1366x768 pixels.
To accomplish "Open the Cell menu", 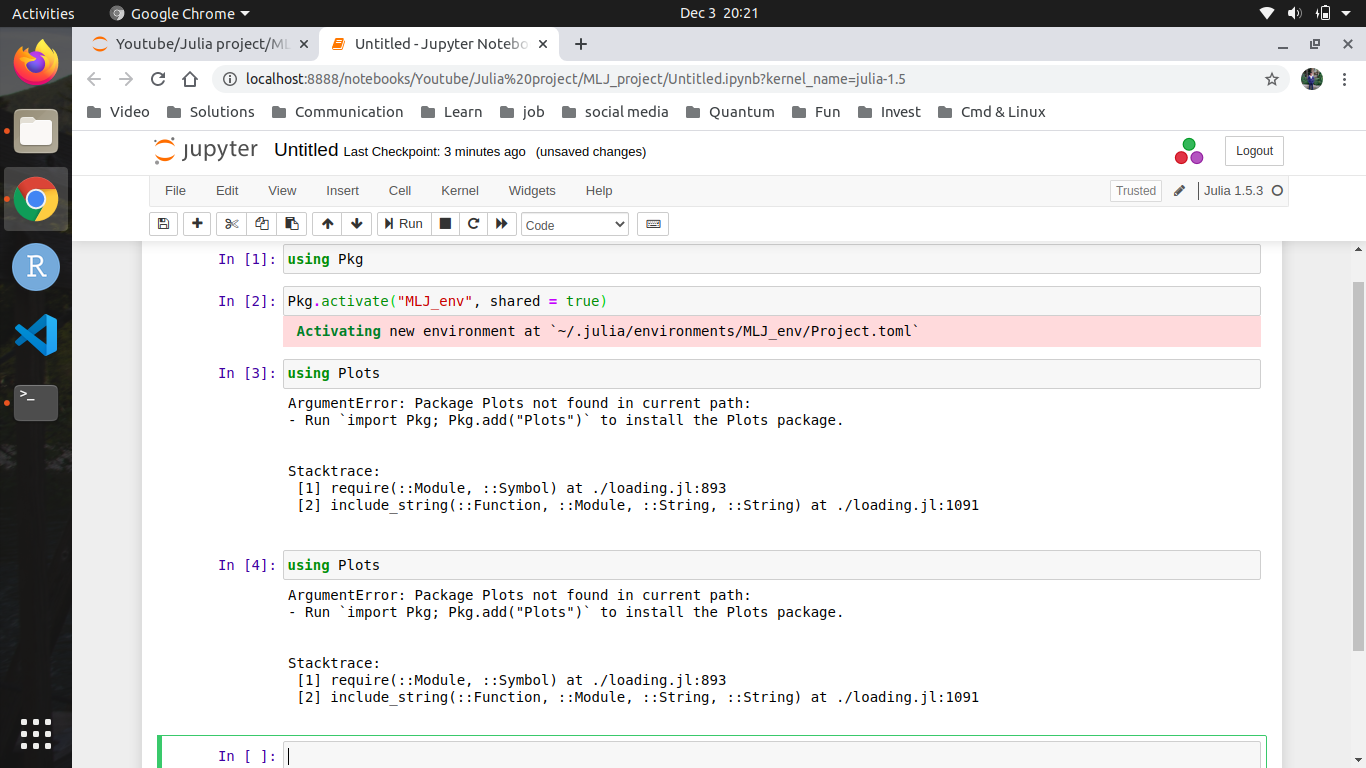I will [400, 190].
